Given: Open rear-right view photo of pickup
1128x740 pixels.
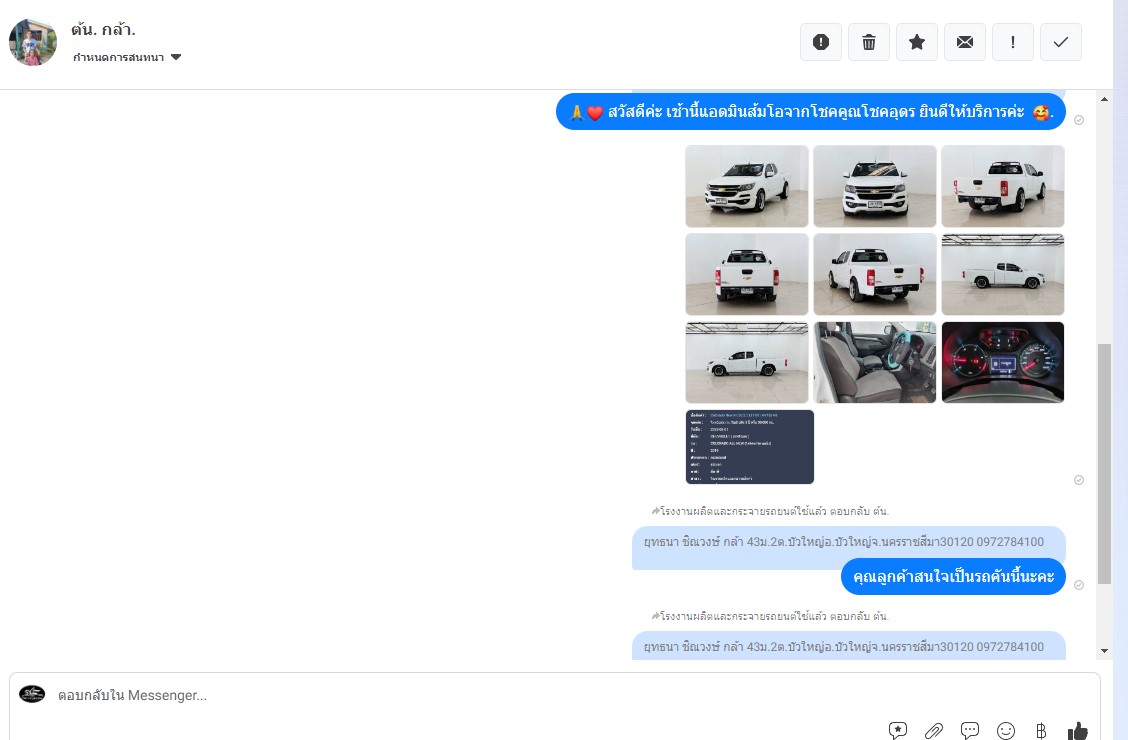Looking at the screenshot, I should pyautogui.click(x=1003, y=186).
